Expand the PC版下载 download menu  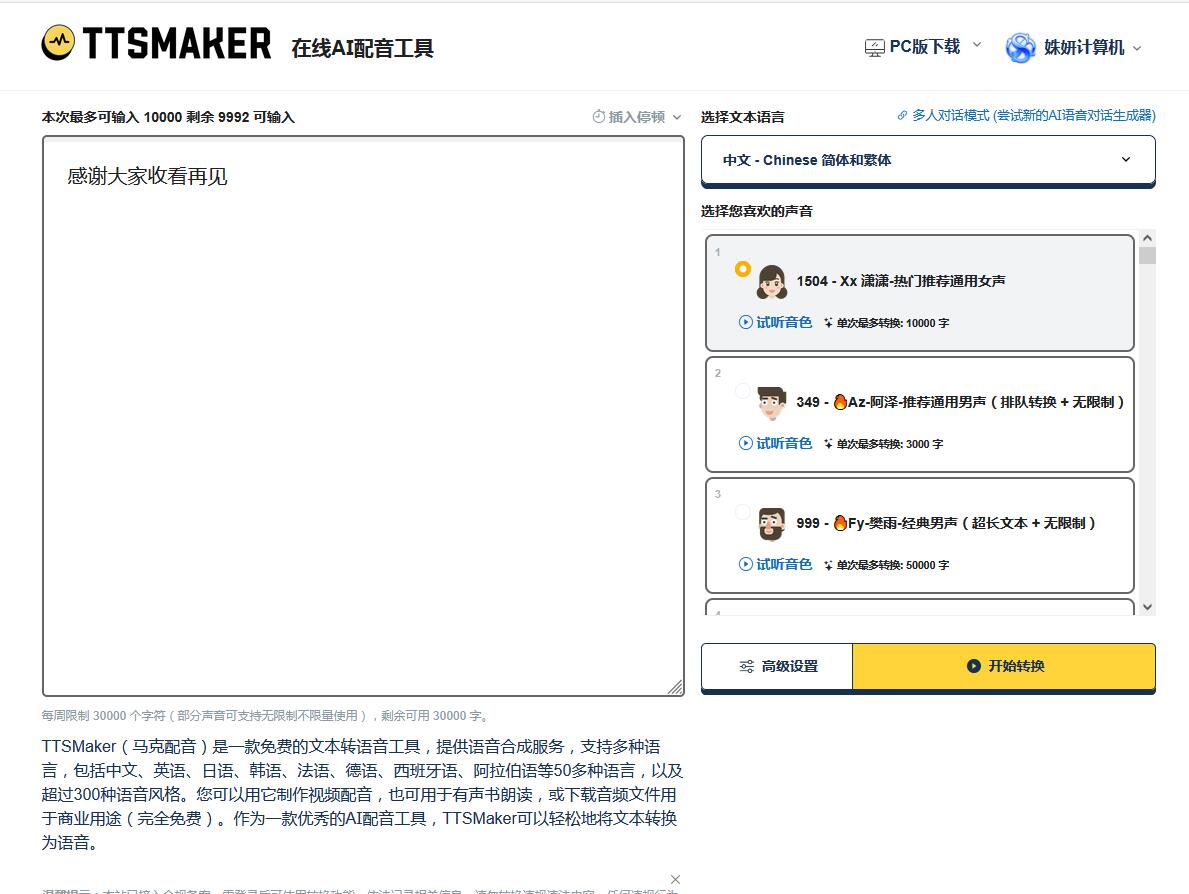(x=925, y=47)
